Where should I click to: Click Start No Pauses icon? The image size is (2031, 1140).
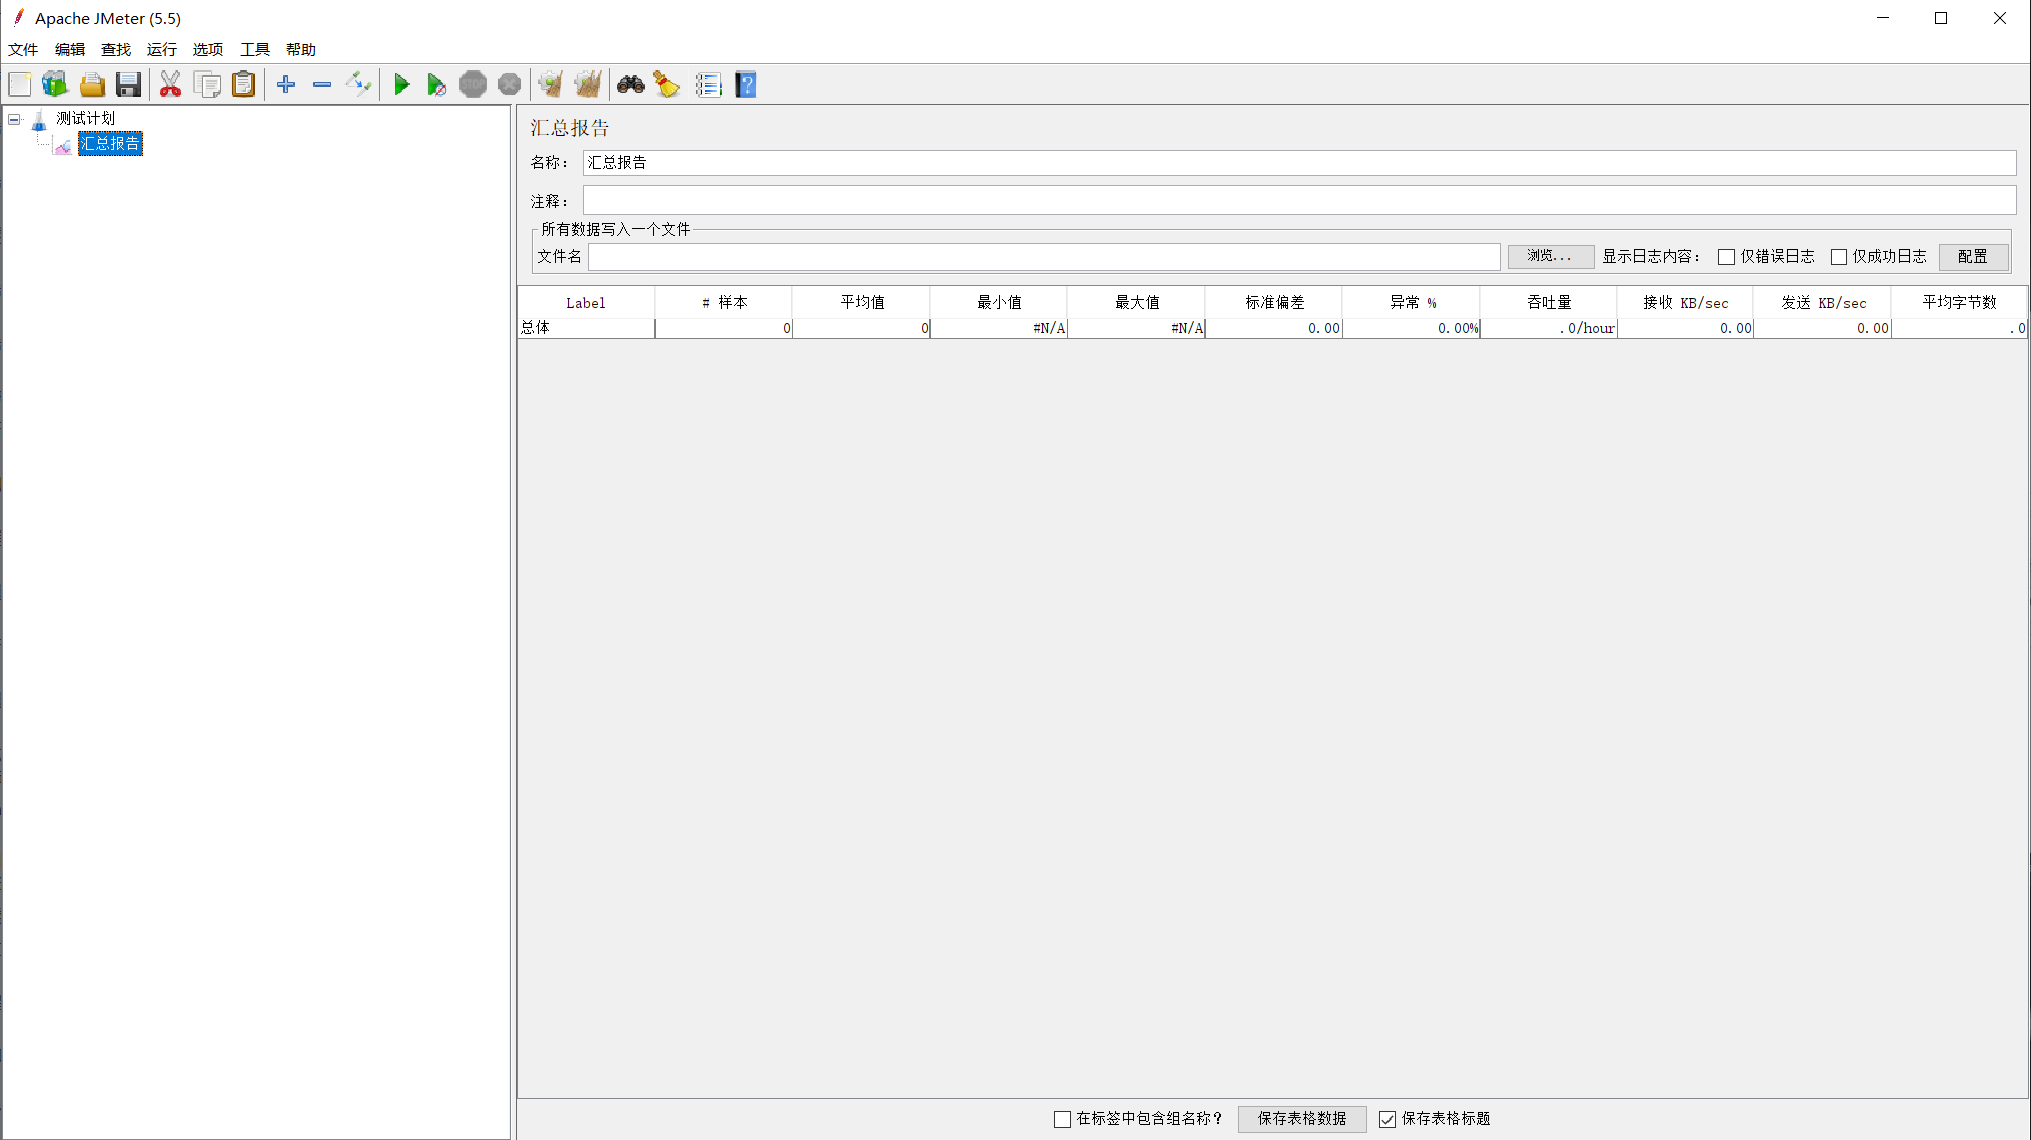pos(436,85)
